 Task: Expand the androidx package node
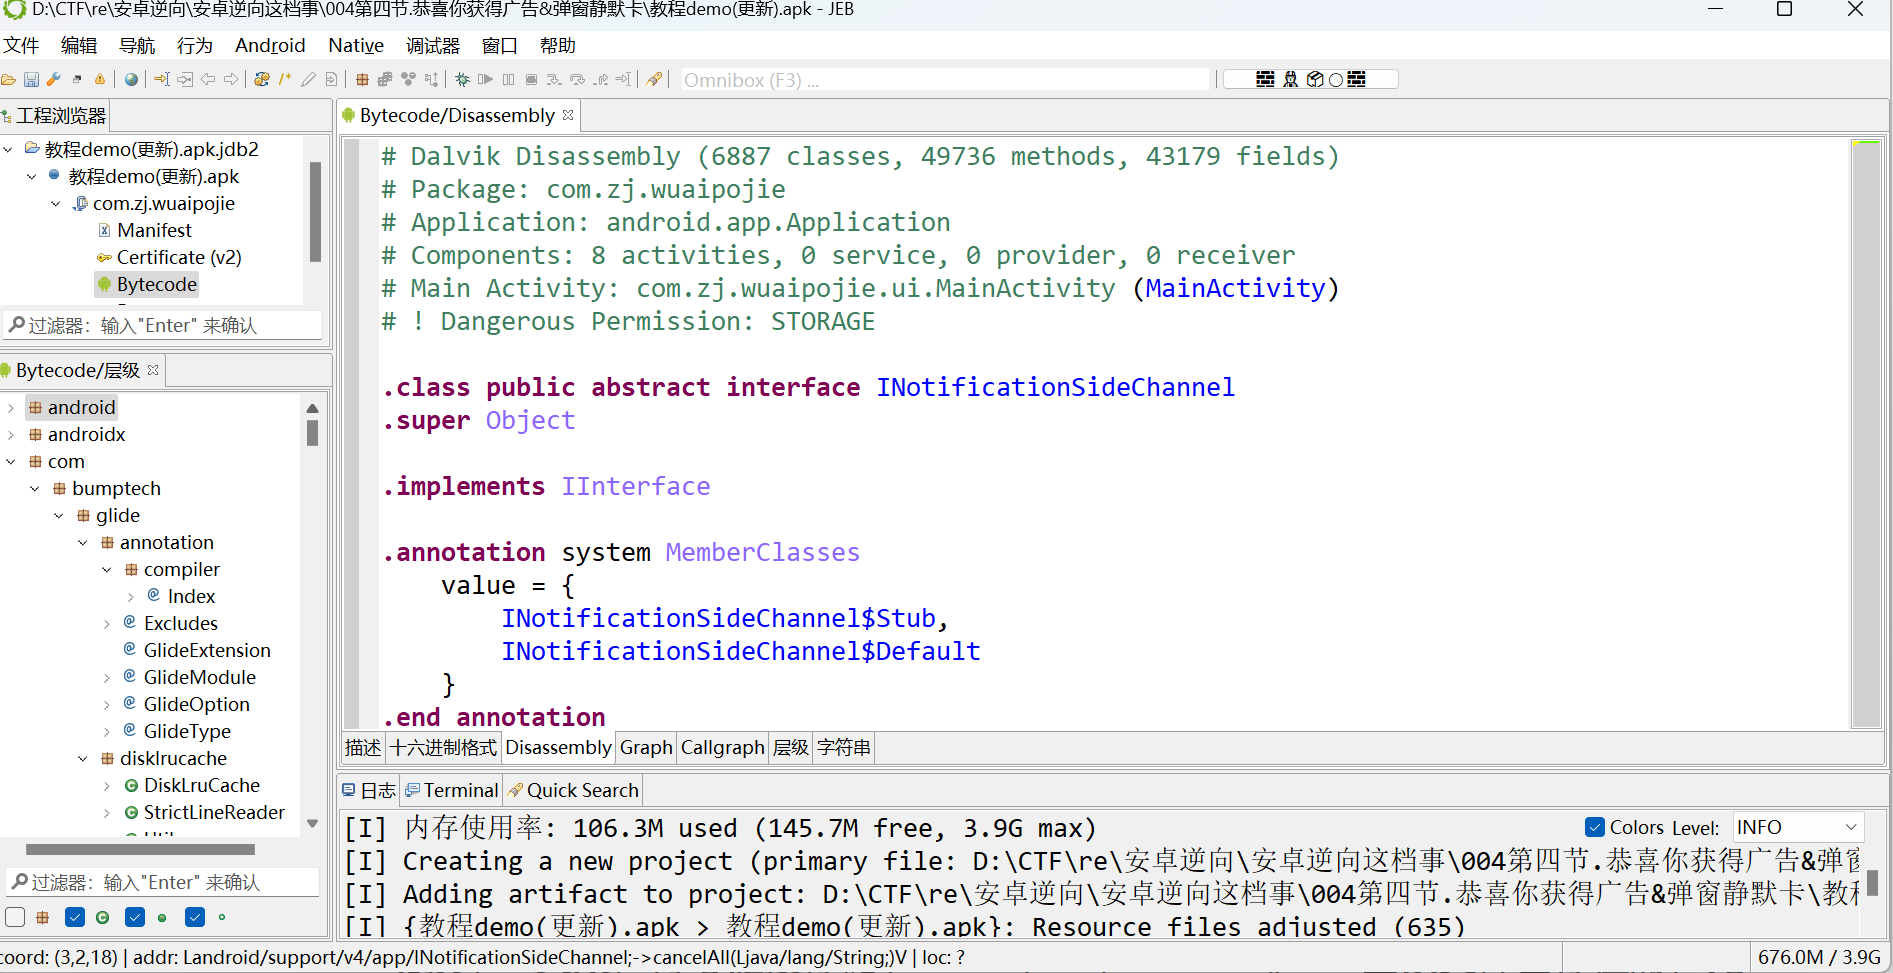(10, 434)
